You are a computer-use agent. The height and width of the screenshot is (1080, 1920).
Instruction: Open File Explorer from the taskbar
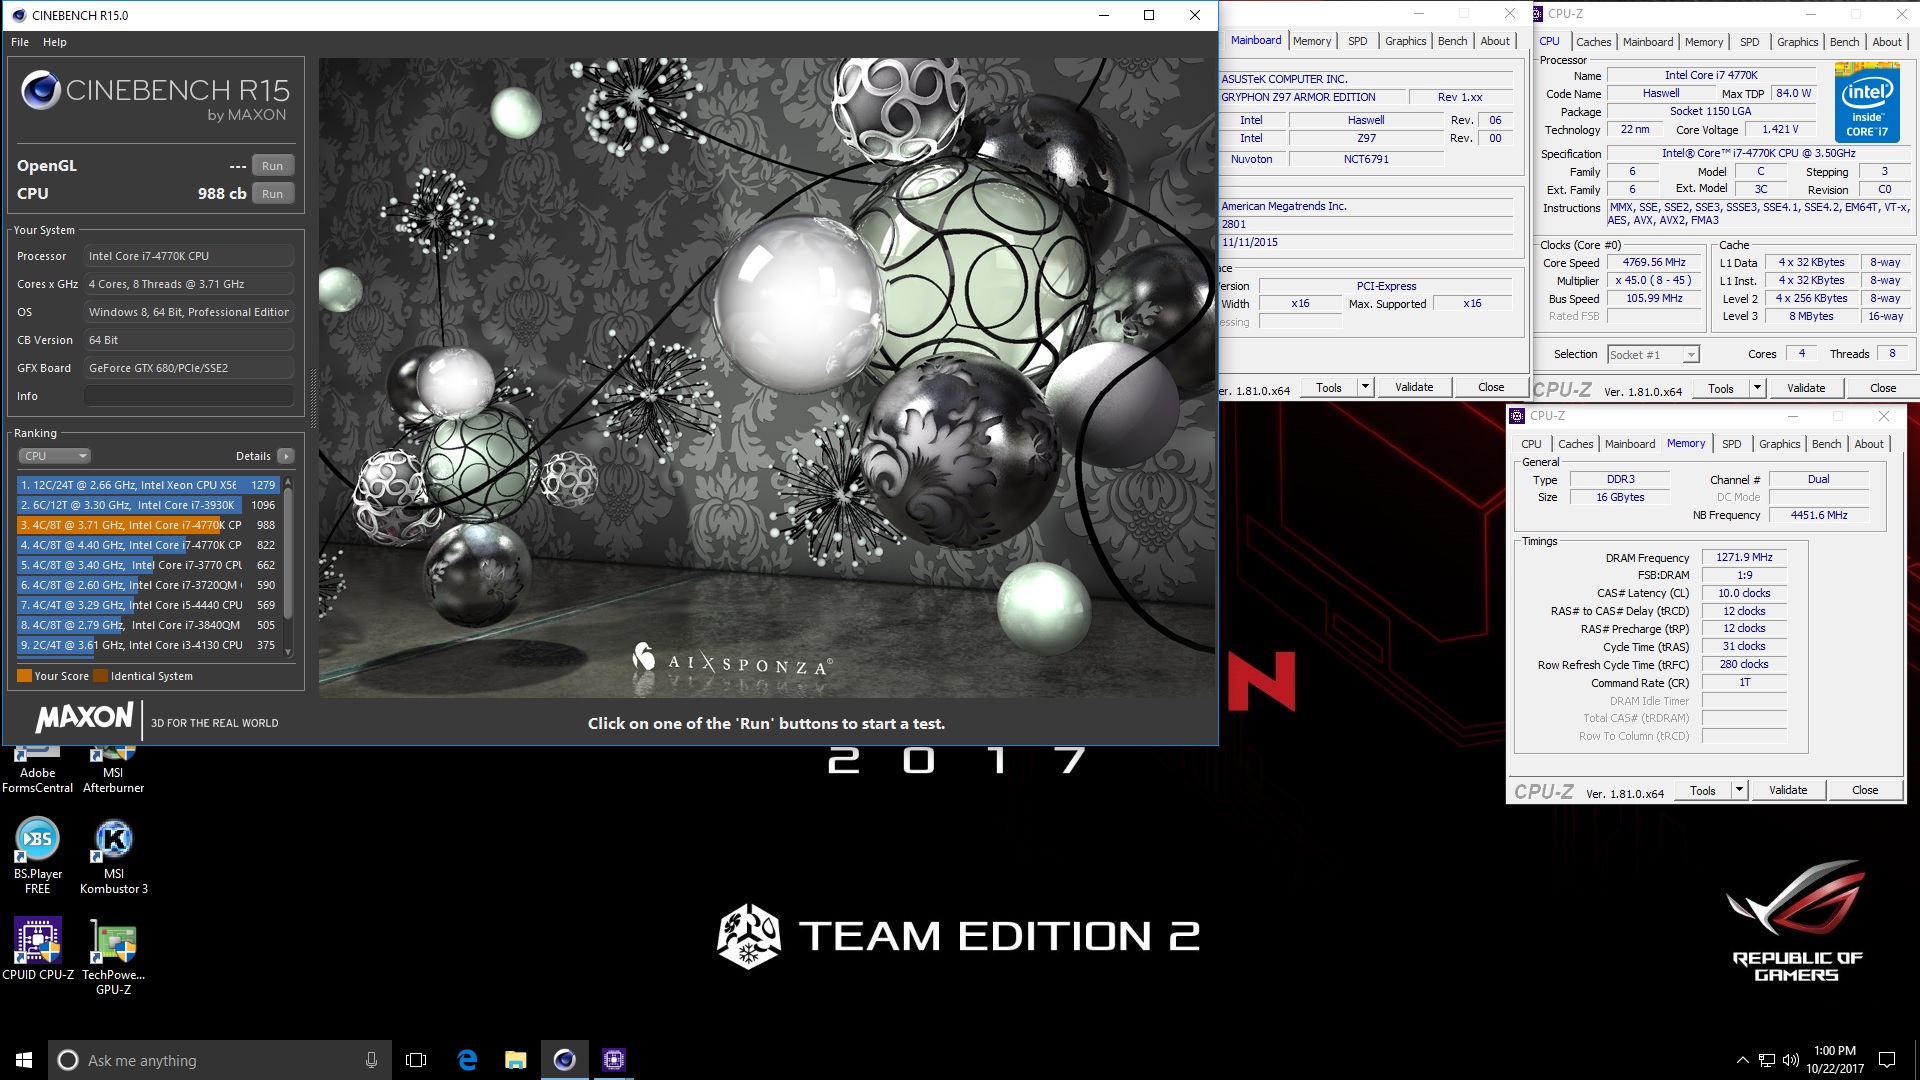[516, 1060]
